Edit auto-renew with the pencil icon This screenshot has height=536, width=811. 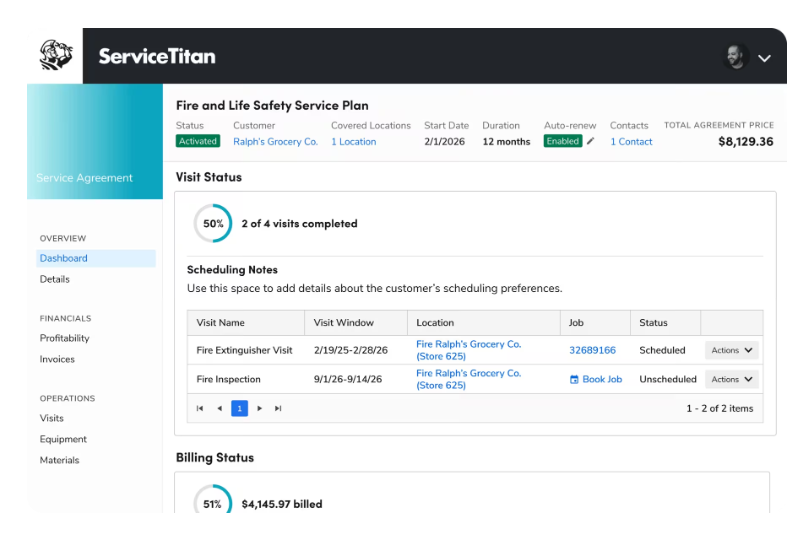point(591,141)
